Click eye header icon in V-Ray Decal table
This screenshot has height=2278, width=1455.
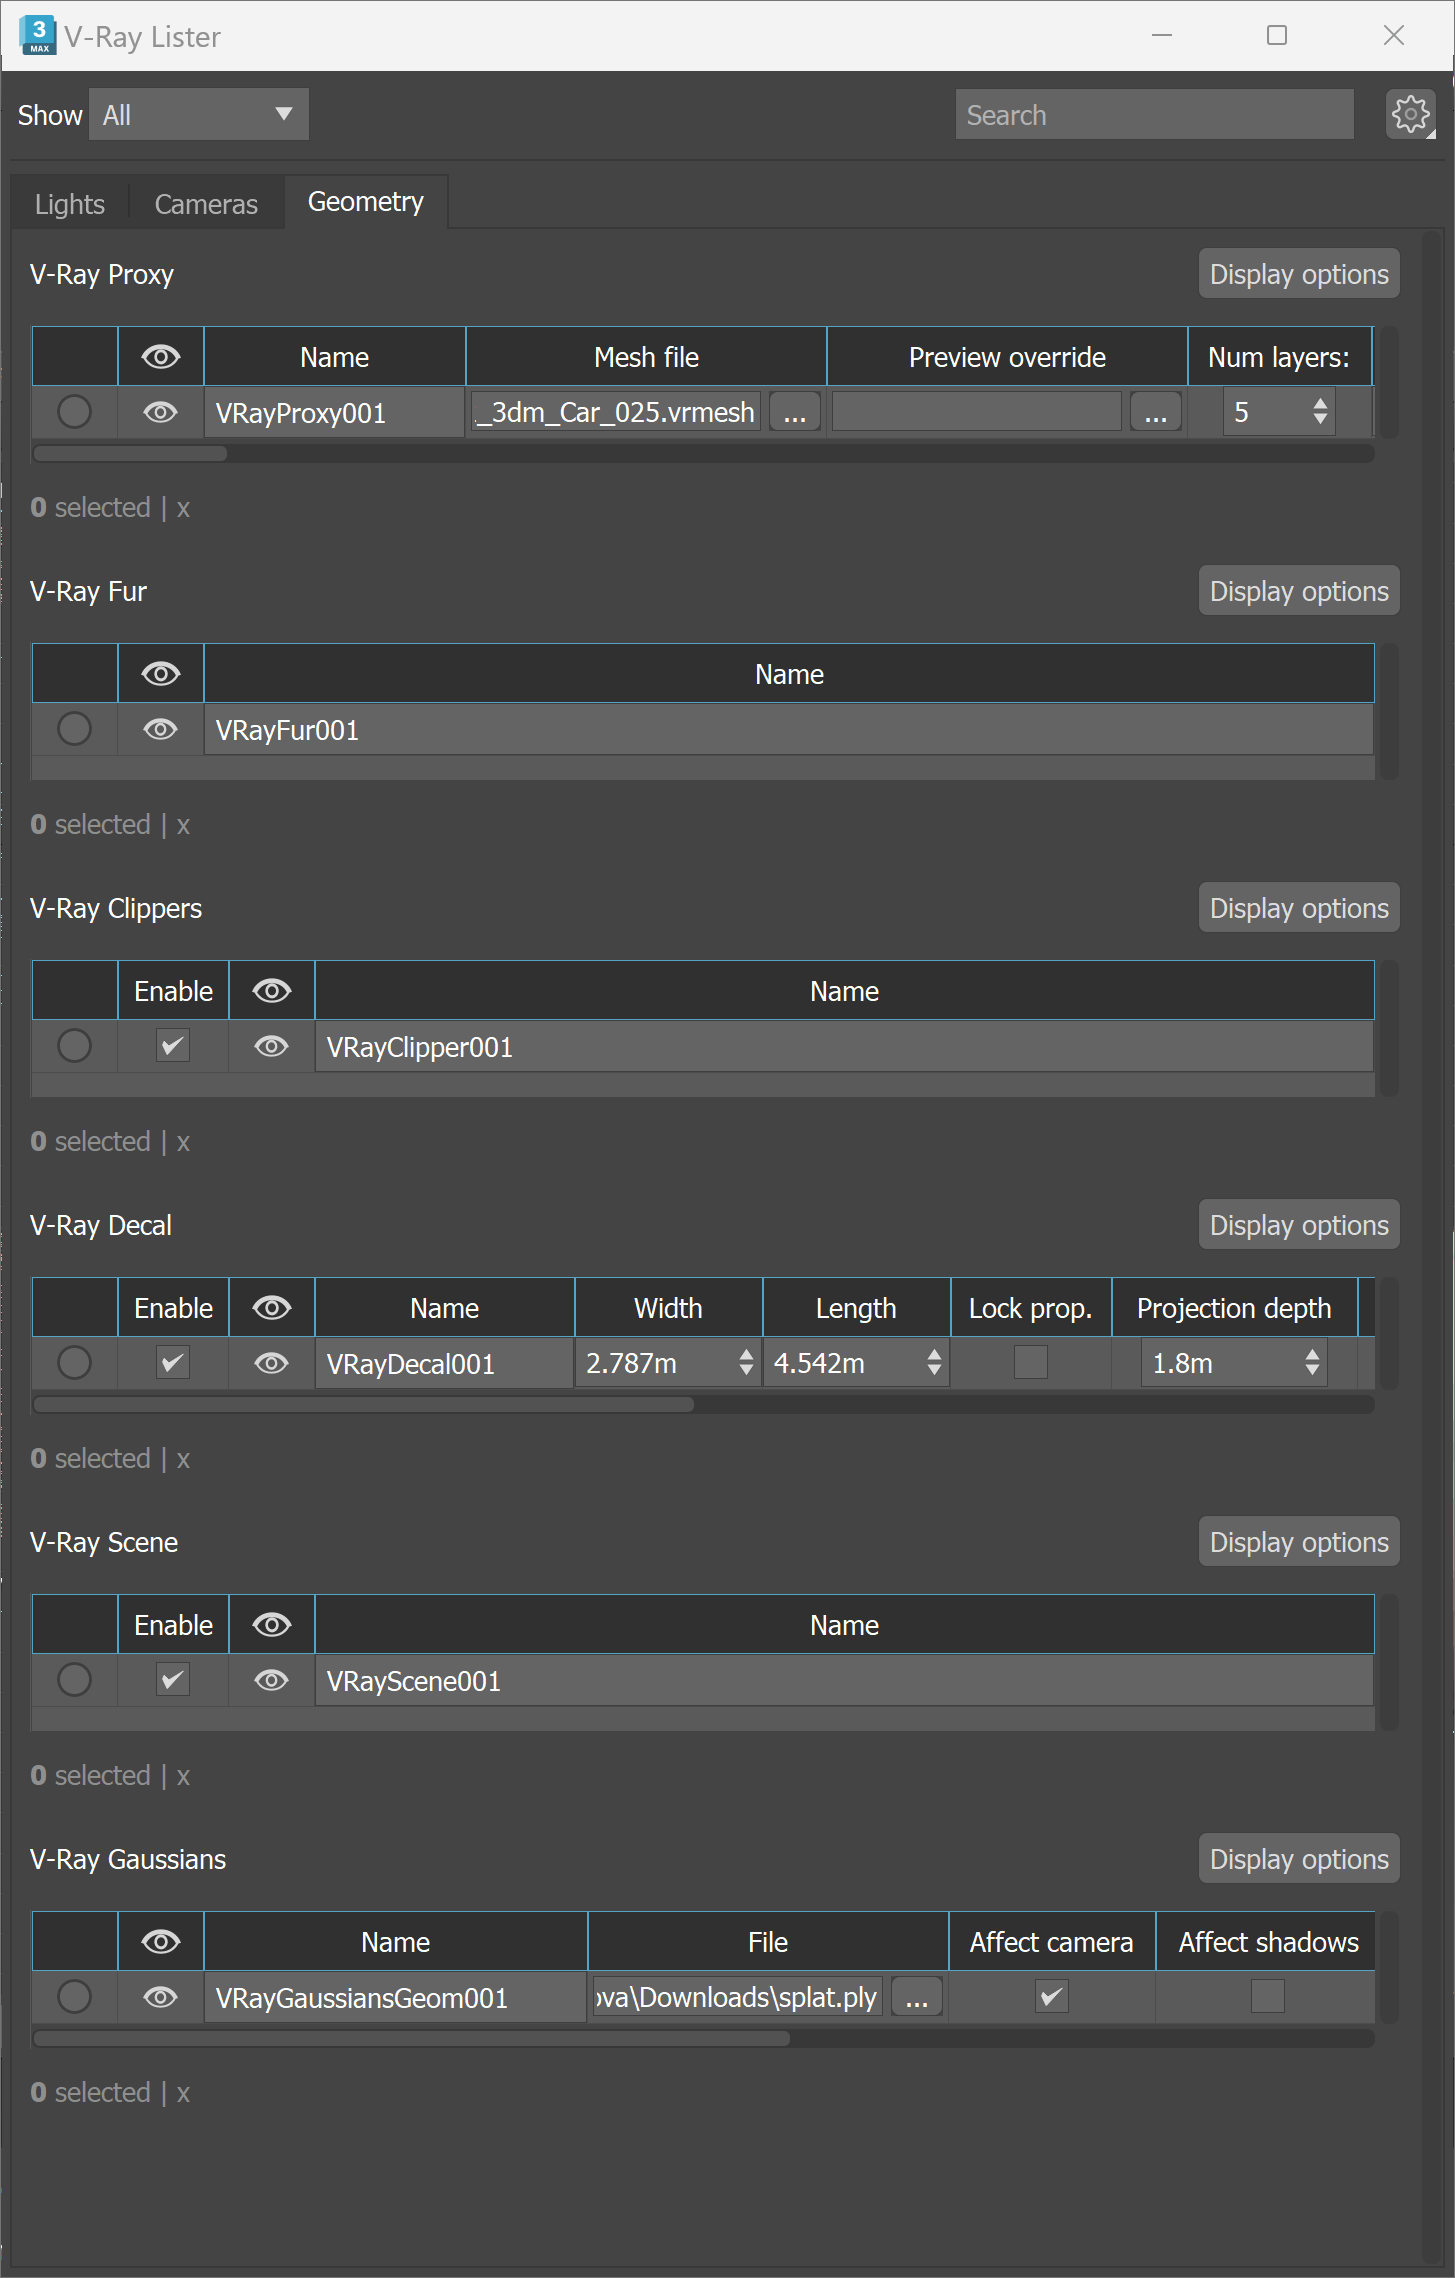(271, 1307)
